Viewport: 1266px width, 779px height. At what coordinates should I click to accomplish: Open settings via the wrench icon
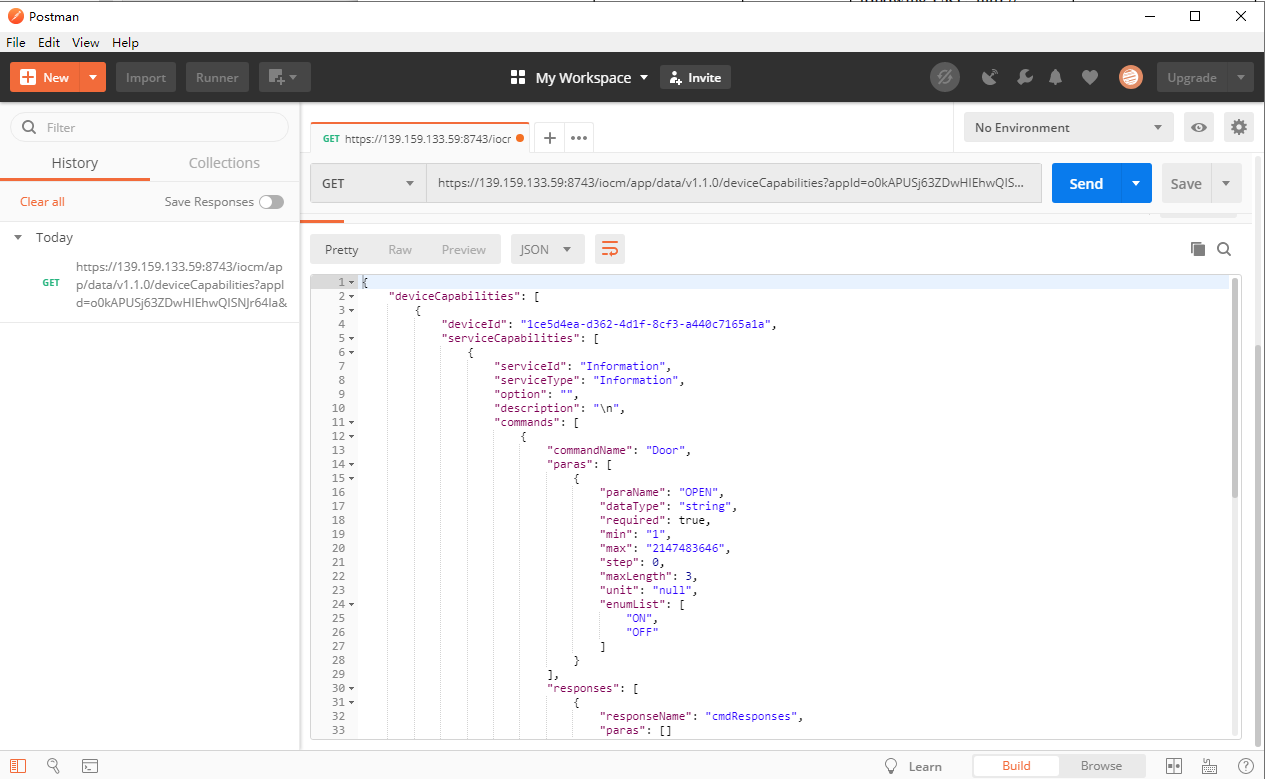tap(1024, 77)
